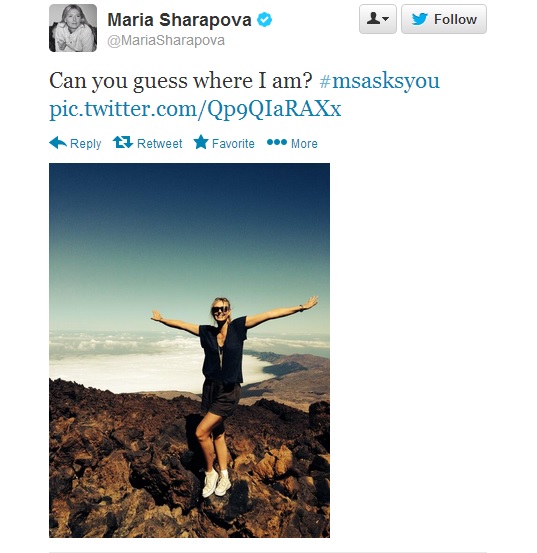Follow Maria Sharapova
Viewport: 537px width, 553px height.
tap(444, 19)
